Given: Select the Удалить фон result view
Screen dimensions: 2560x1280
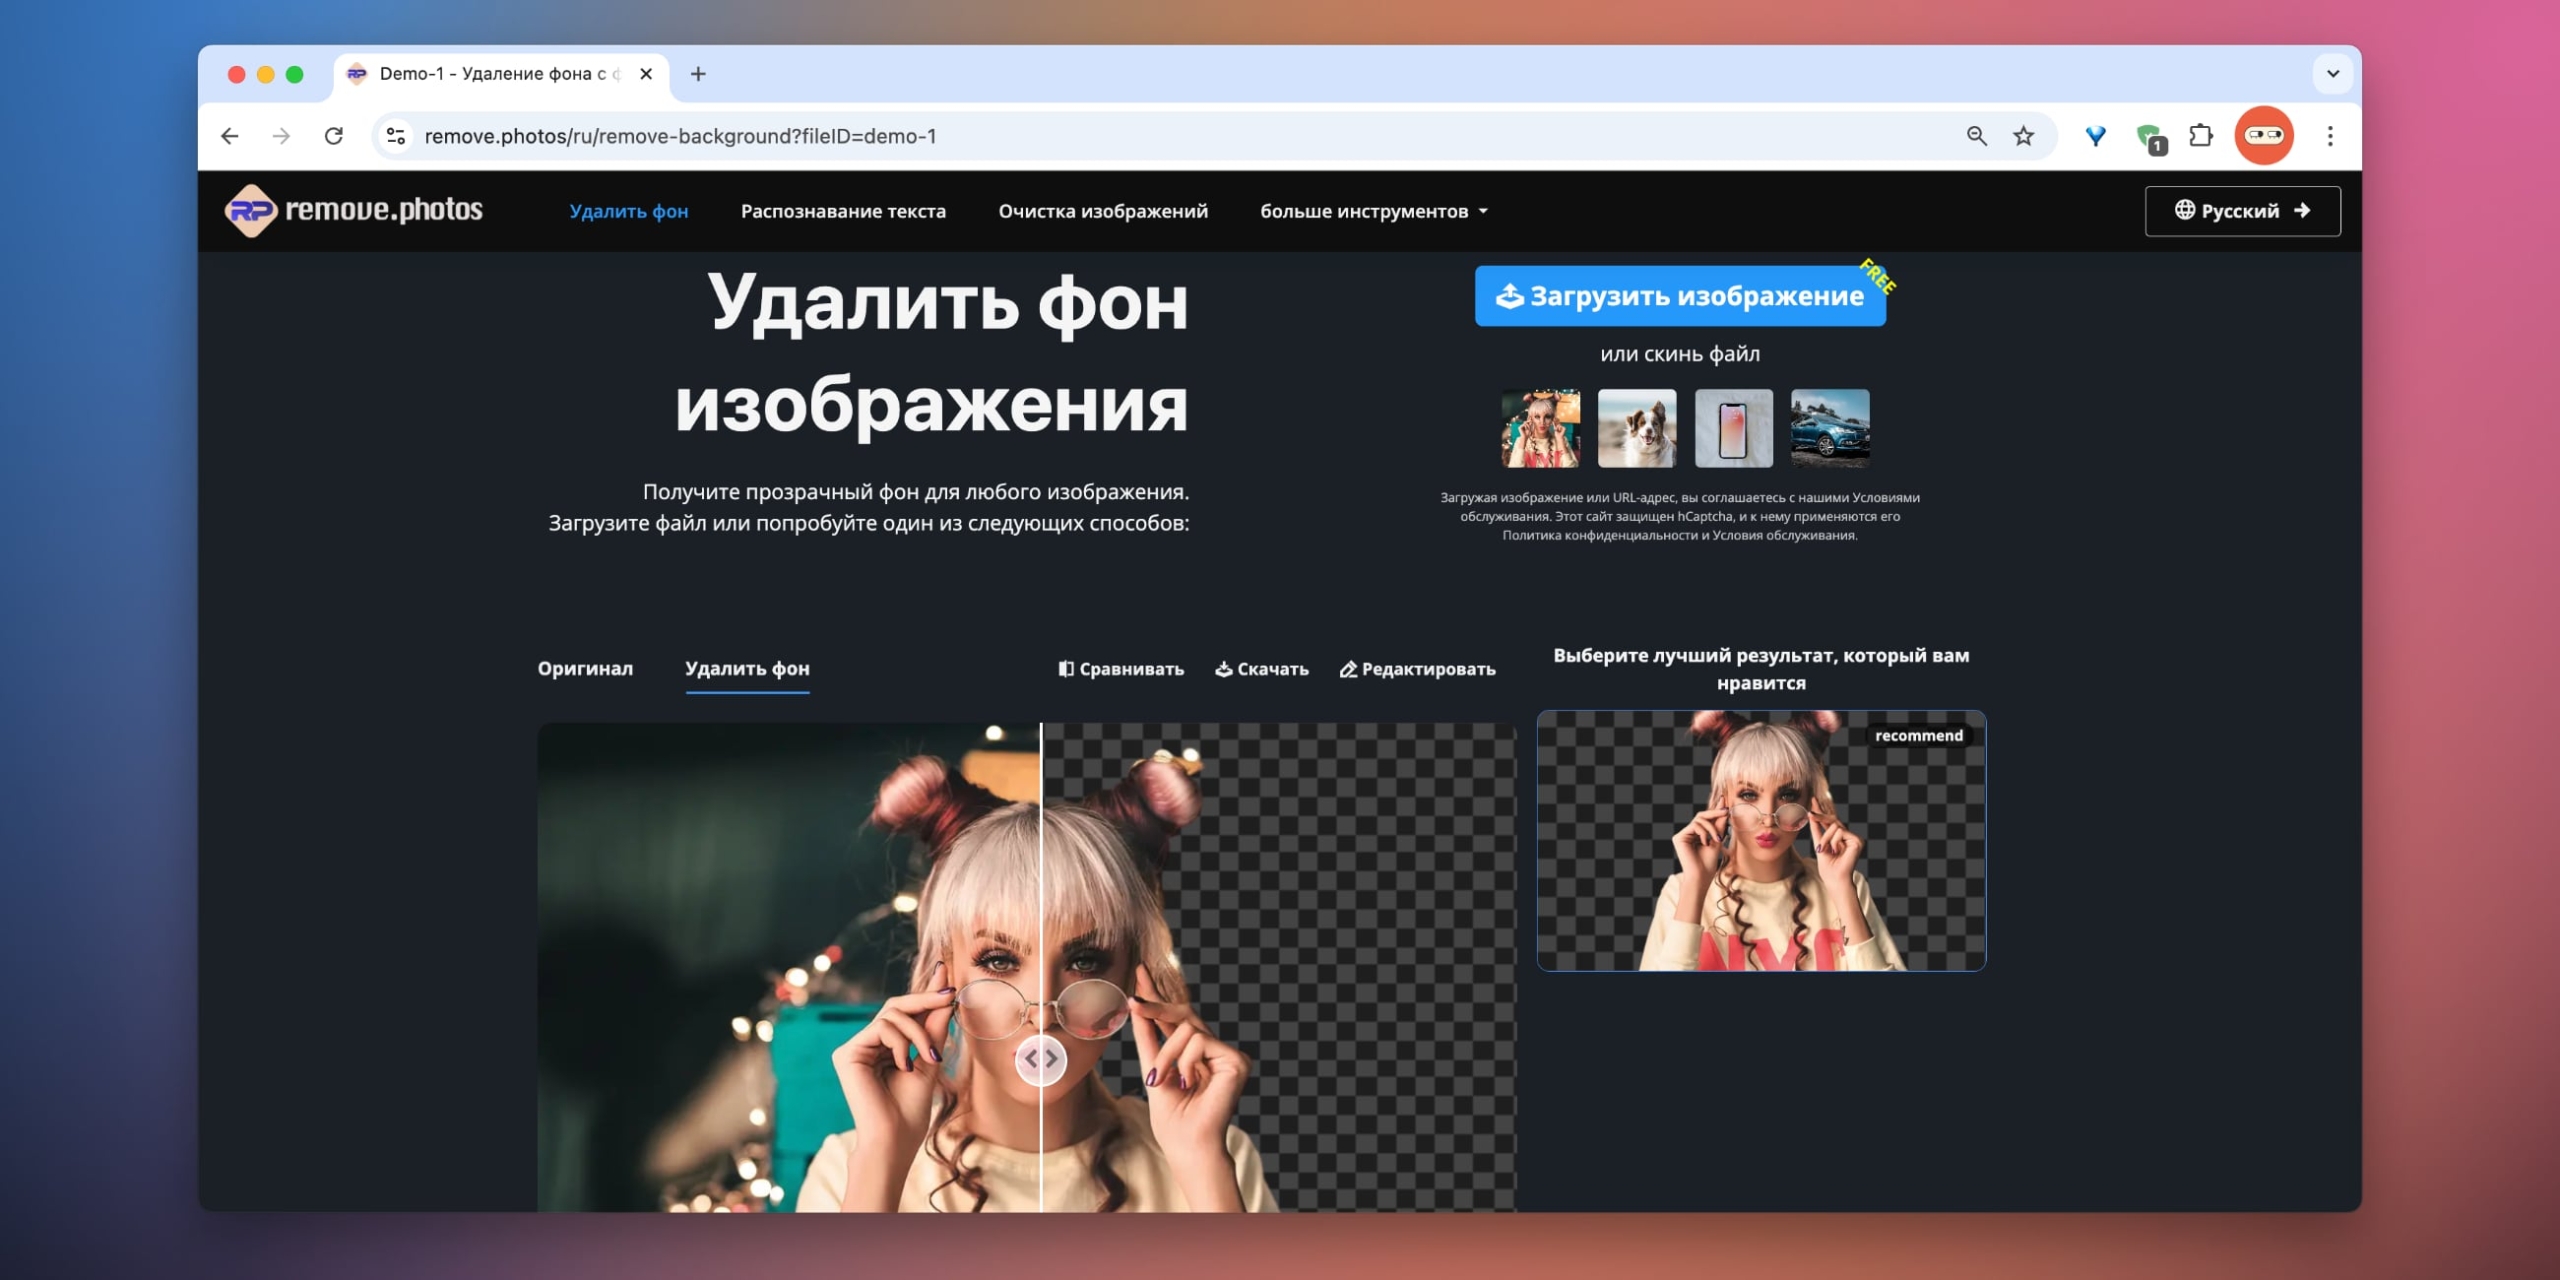Looking at the screenshot, I should coord(747,669).
